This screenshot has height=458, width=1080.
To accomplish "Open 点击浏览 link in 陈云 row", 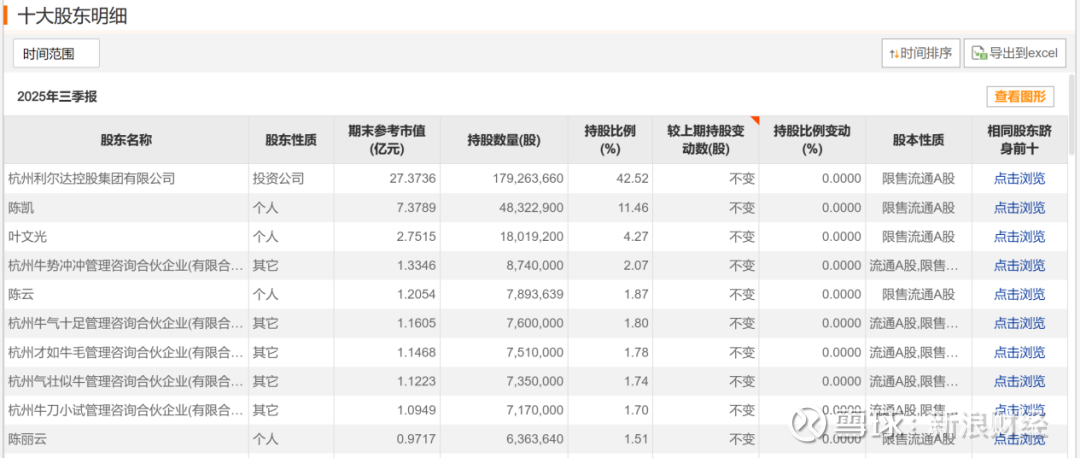I will click(1019, 295).
